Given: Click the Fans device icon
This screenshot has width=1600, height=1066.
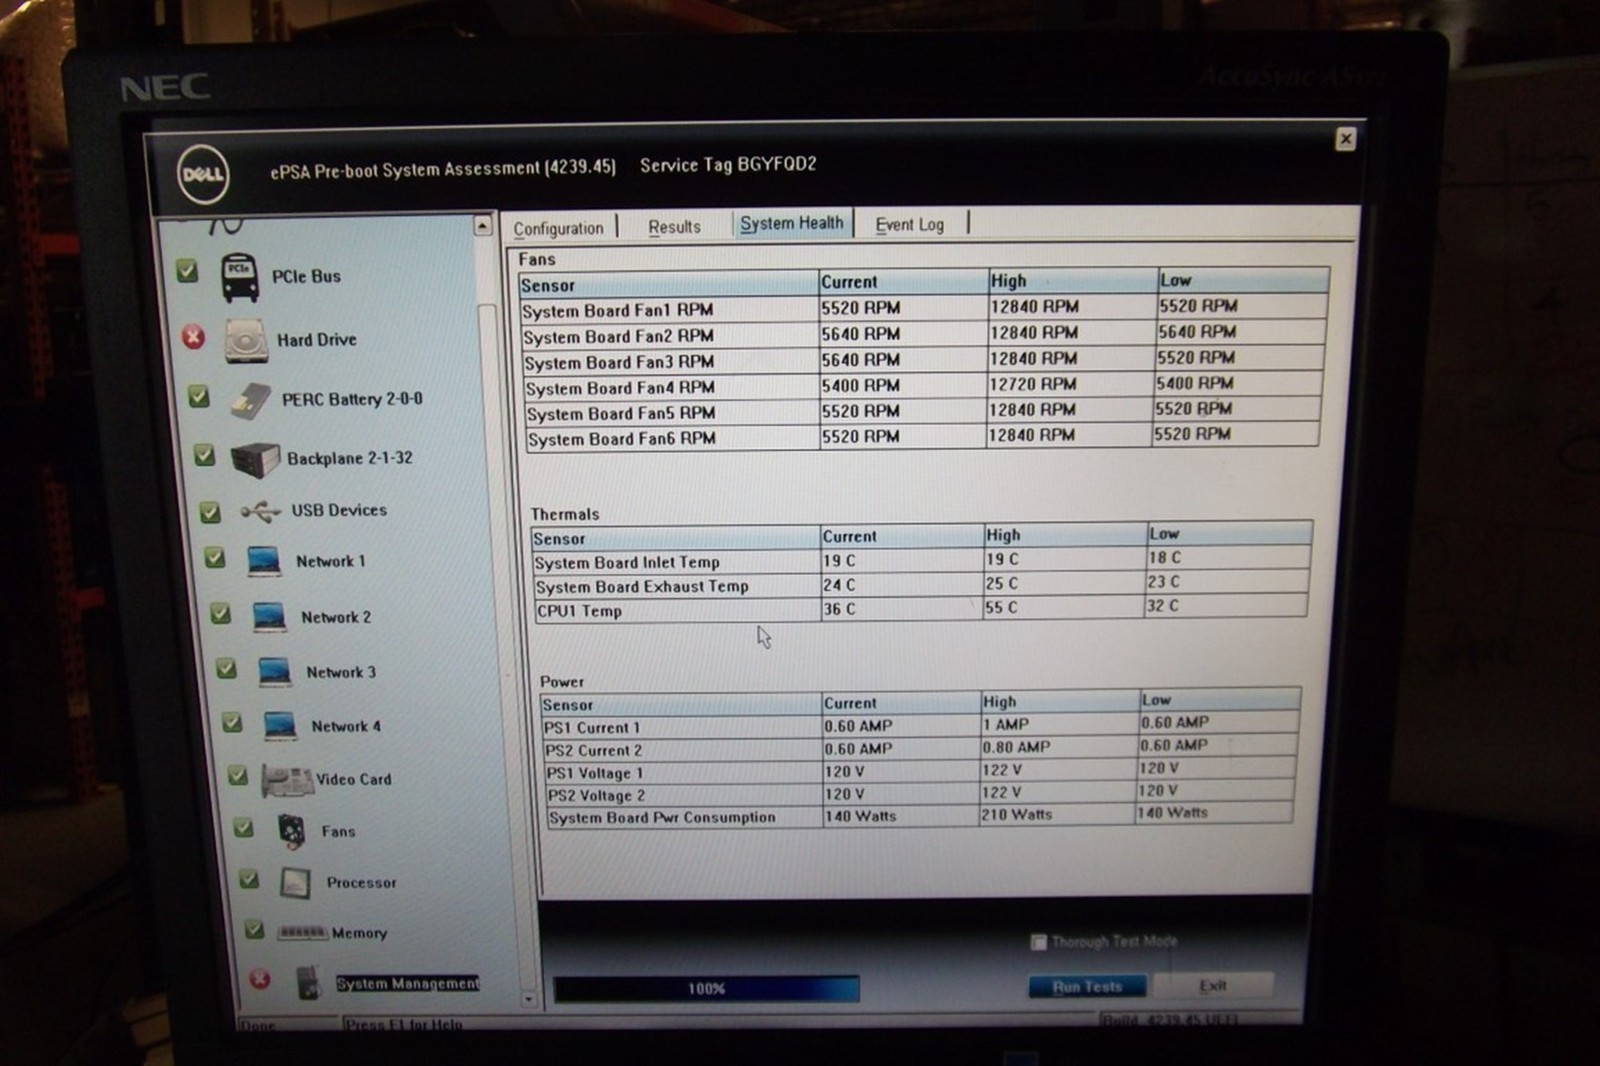Looking at the screenshot, I should (292, 832).
